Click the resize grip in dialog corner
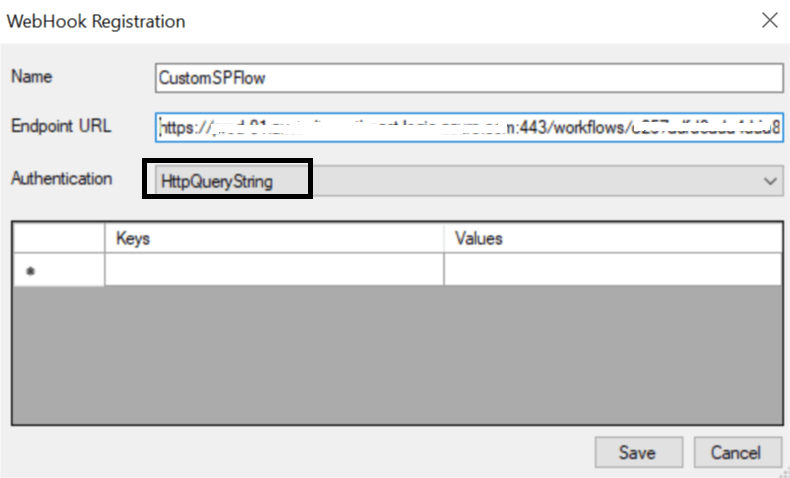The width and height of the screenshot is (790, 478). click(783, 471)
